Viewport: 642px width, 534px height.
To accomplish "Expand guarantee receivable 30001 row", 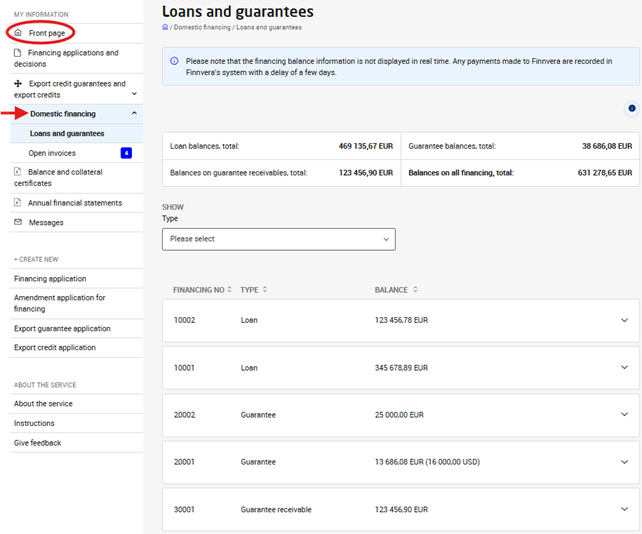I will coord(624,509).
